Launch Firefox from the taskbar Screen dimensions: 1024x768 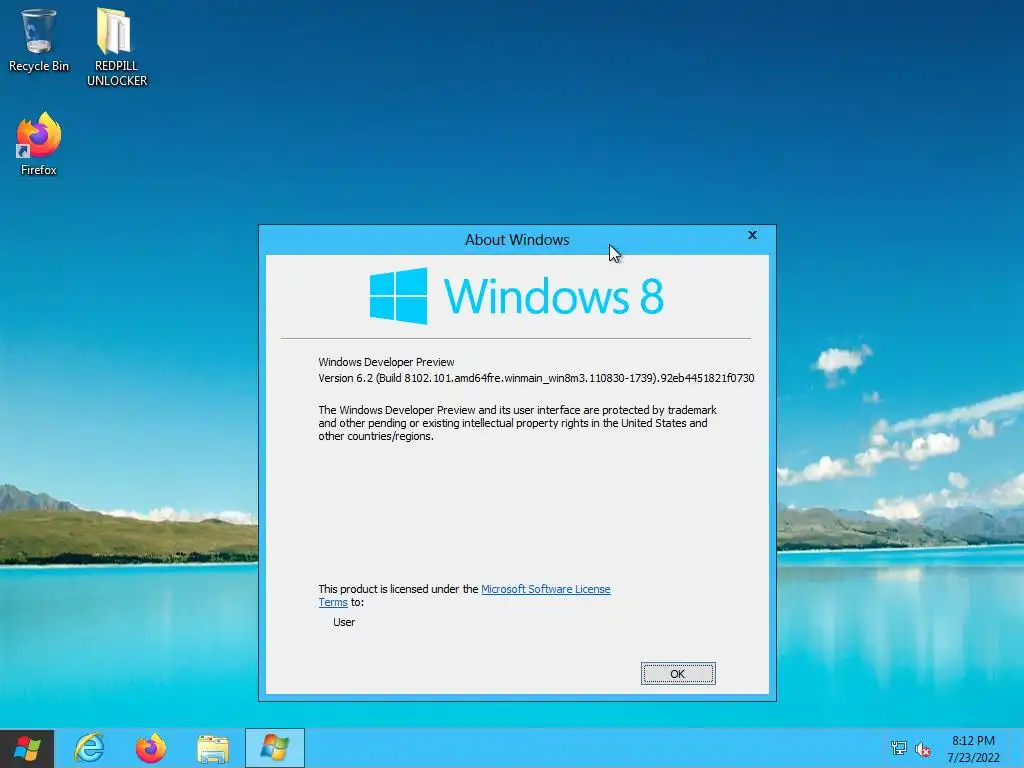(x=151, y=748)
